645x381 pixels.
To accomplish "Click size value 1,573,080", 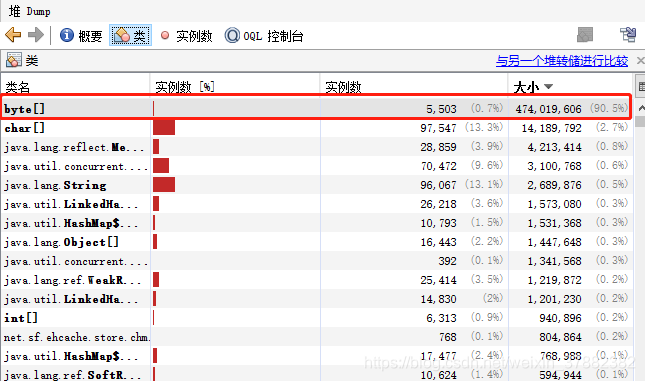I will pos(554,204).
